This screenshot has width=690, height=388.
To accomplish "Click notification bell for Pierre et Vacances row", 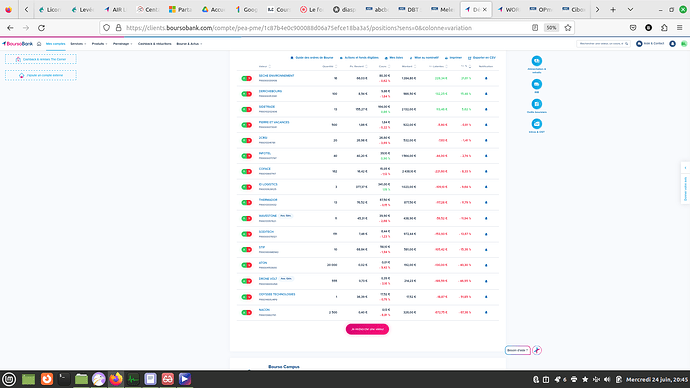I will coord(486,125).
